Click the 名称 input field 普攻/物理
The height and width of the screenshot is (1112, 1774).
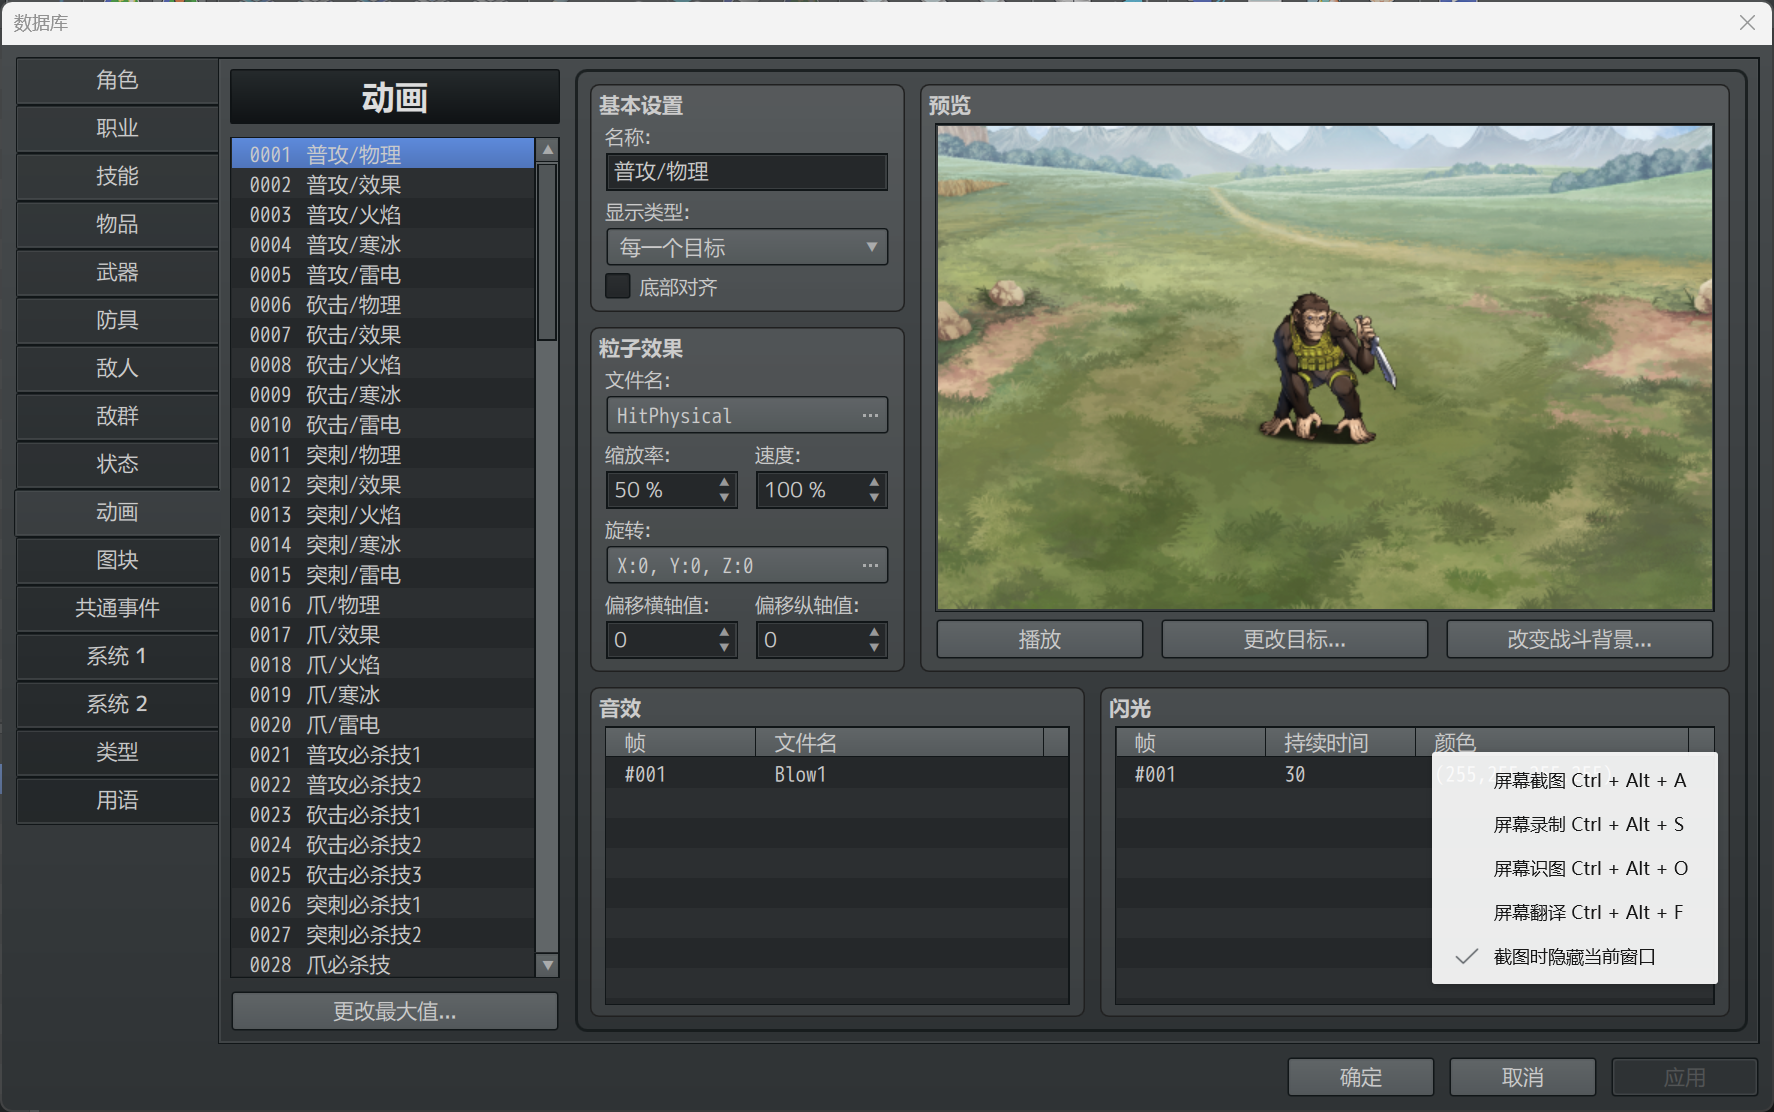[x=747, y=172]
